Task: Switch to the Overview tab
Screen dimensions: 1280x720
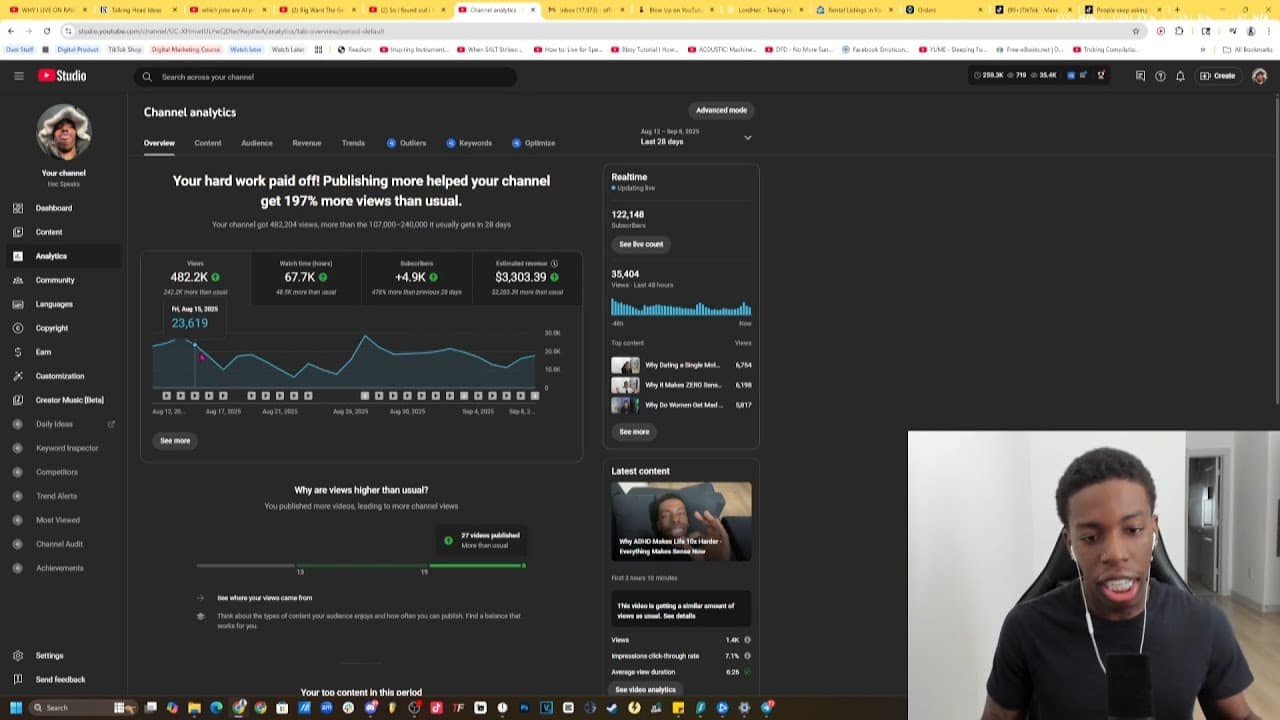Action: pyautogui.click(x=159, y=143)
